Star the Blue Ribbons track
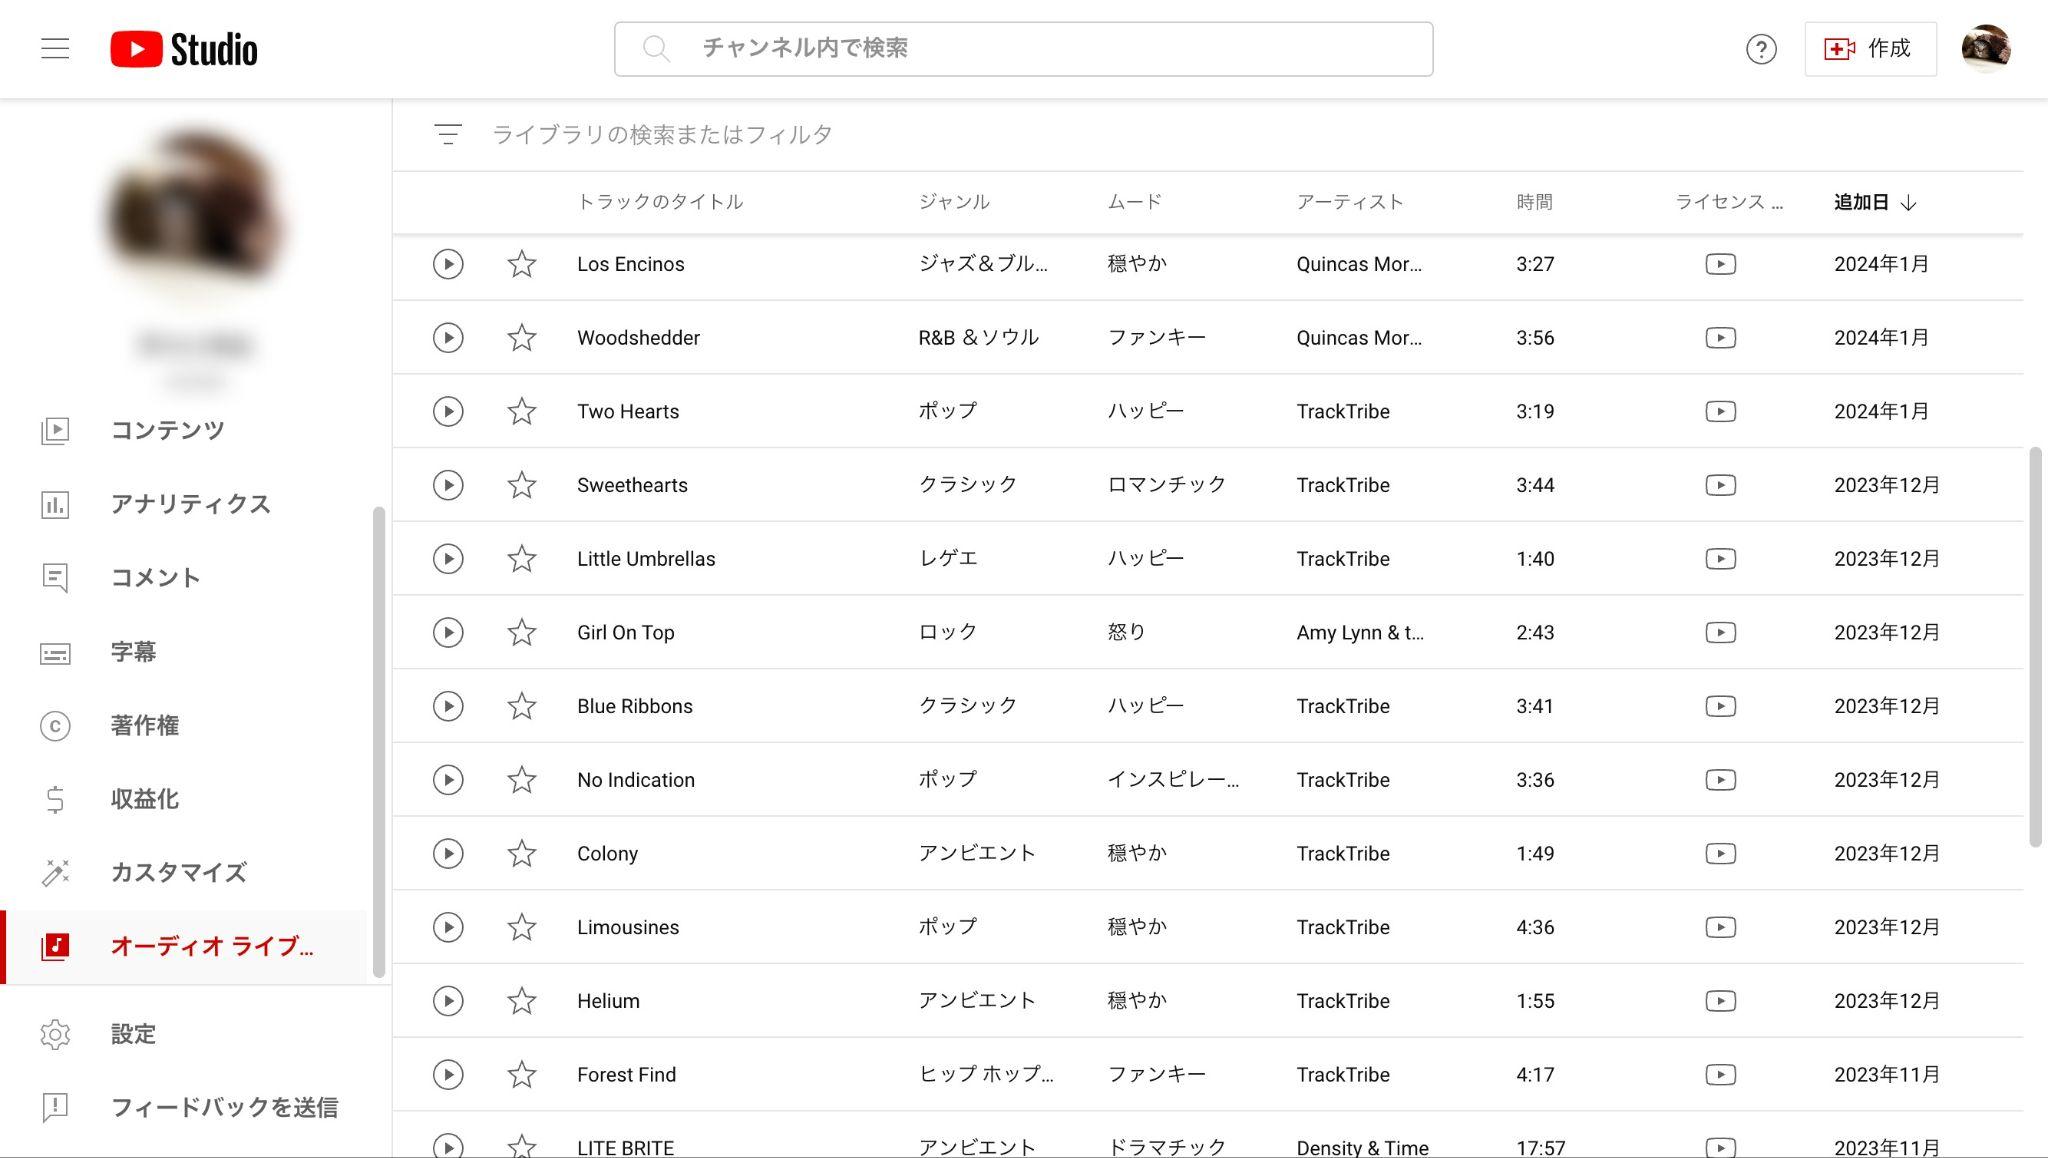Viewport: 2048px width, 1158px height. (522, 706)
